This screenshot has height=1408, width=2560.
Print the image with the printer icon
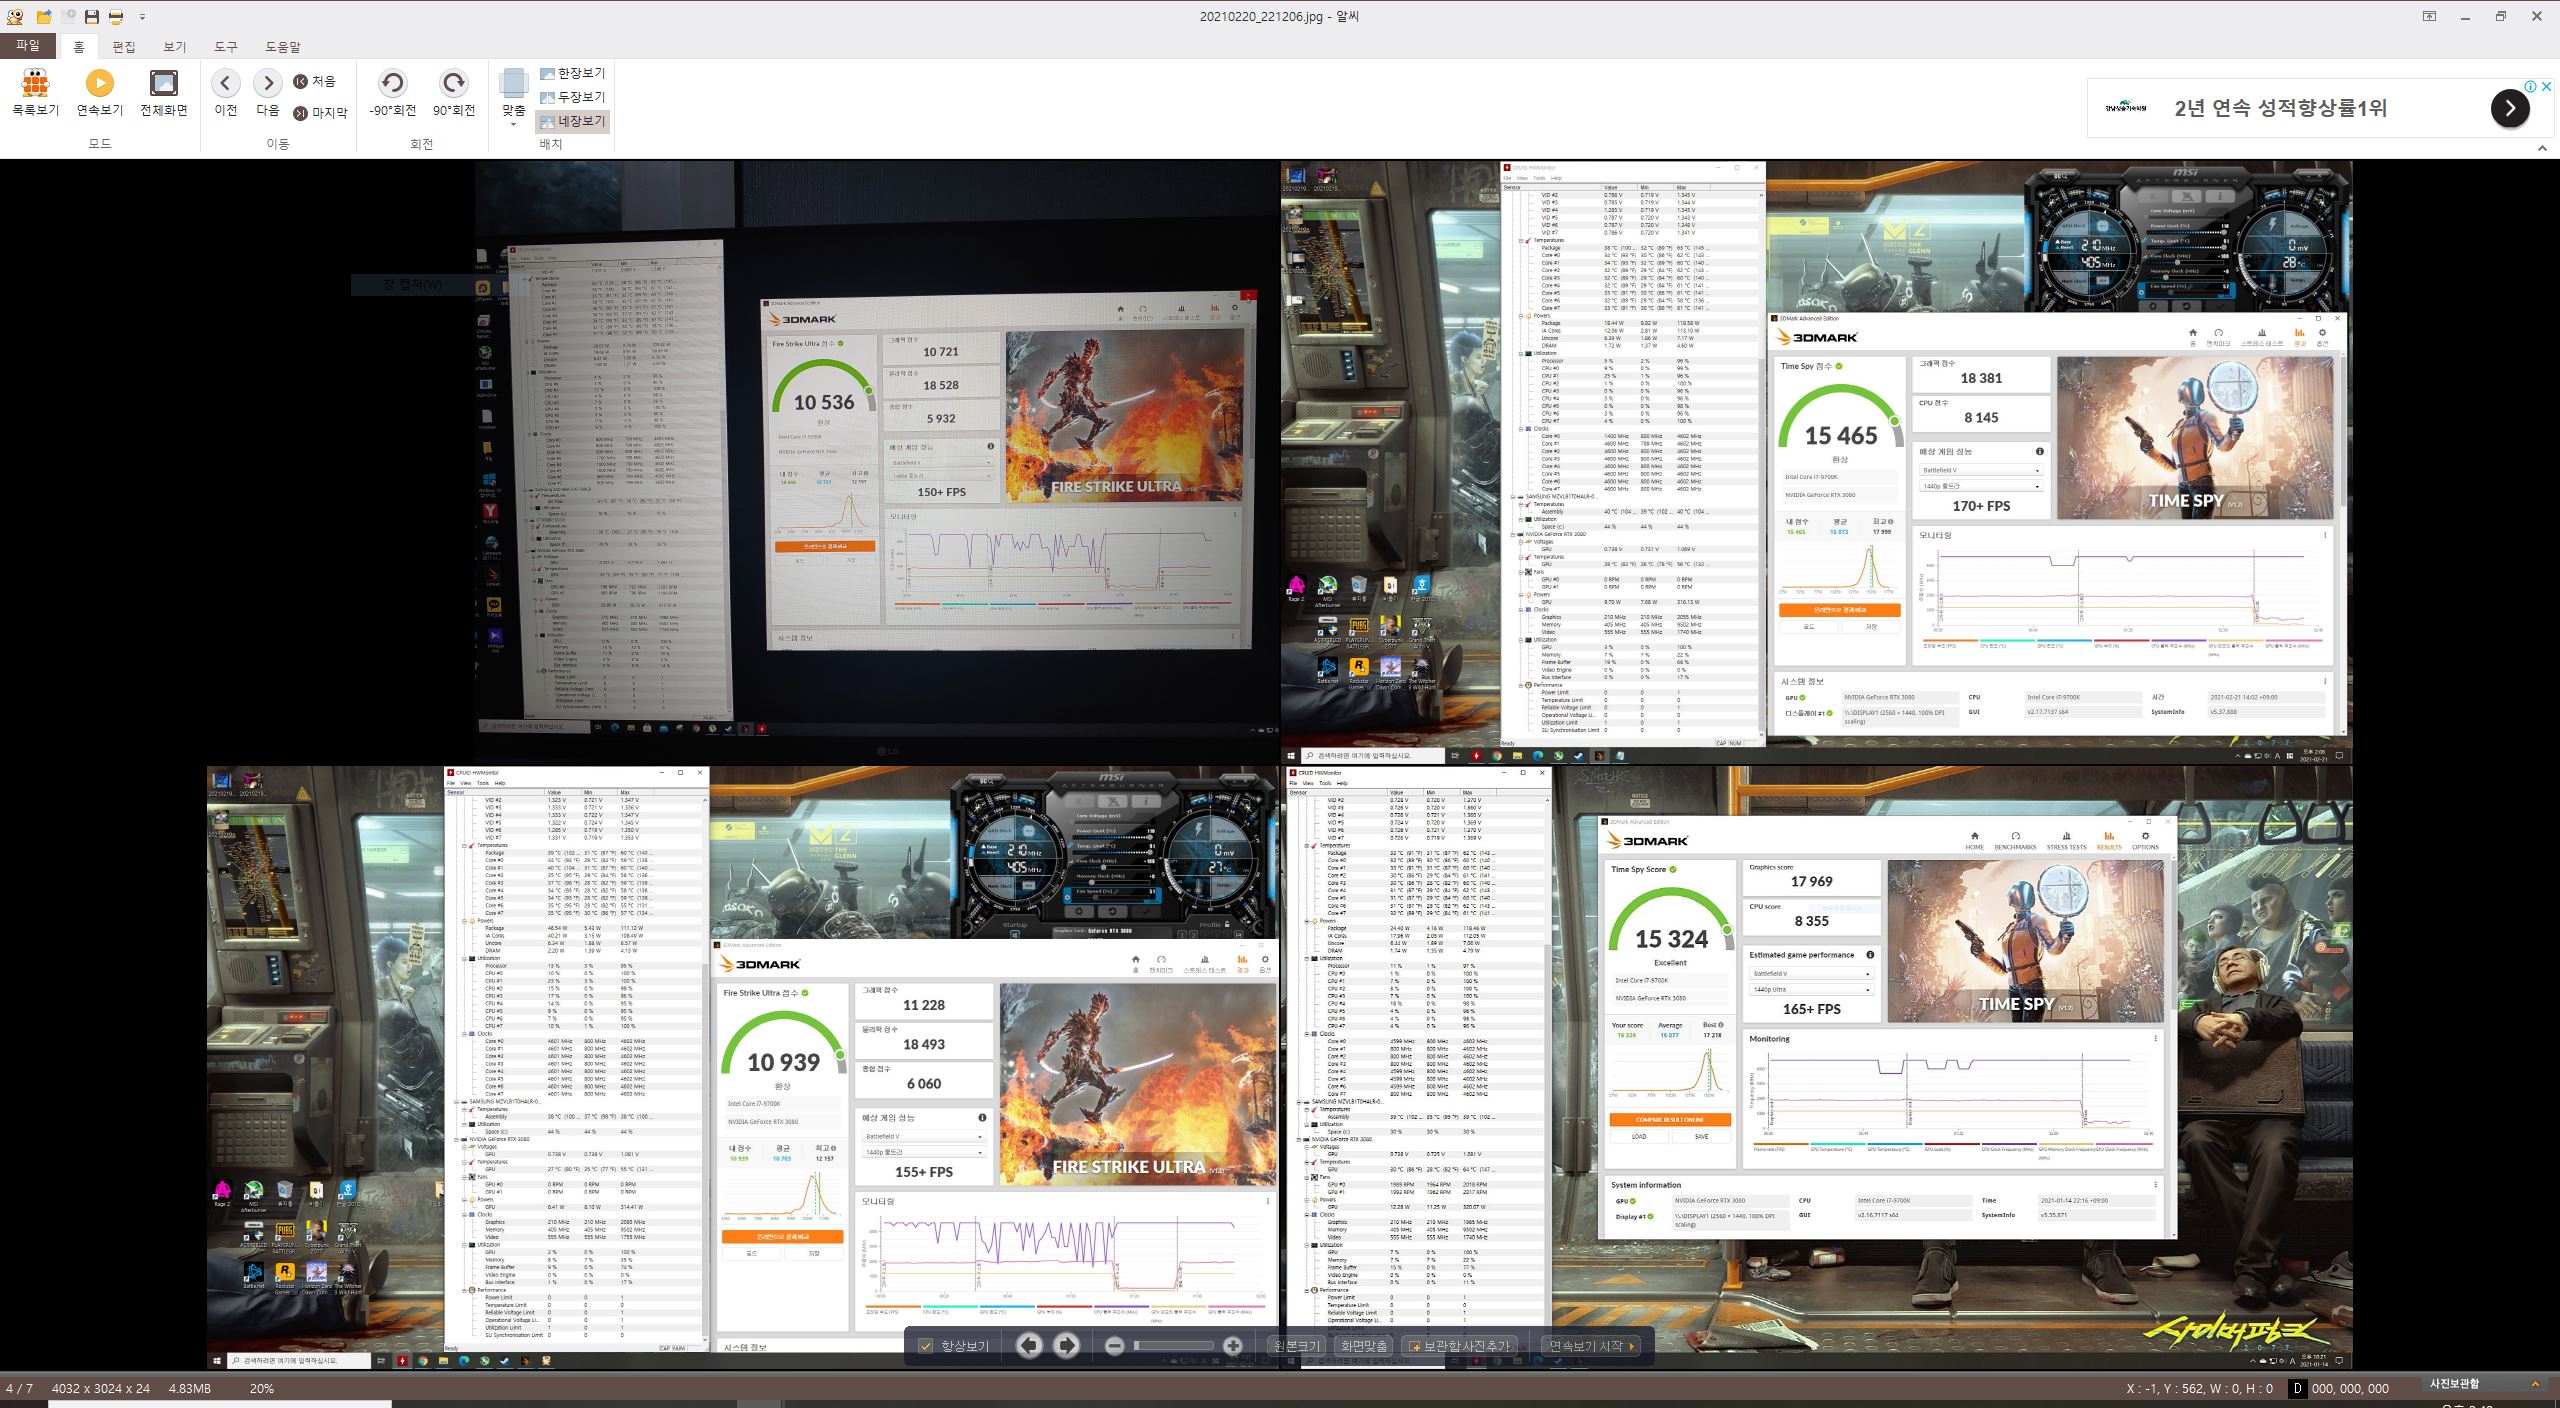tap(116, 16)
